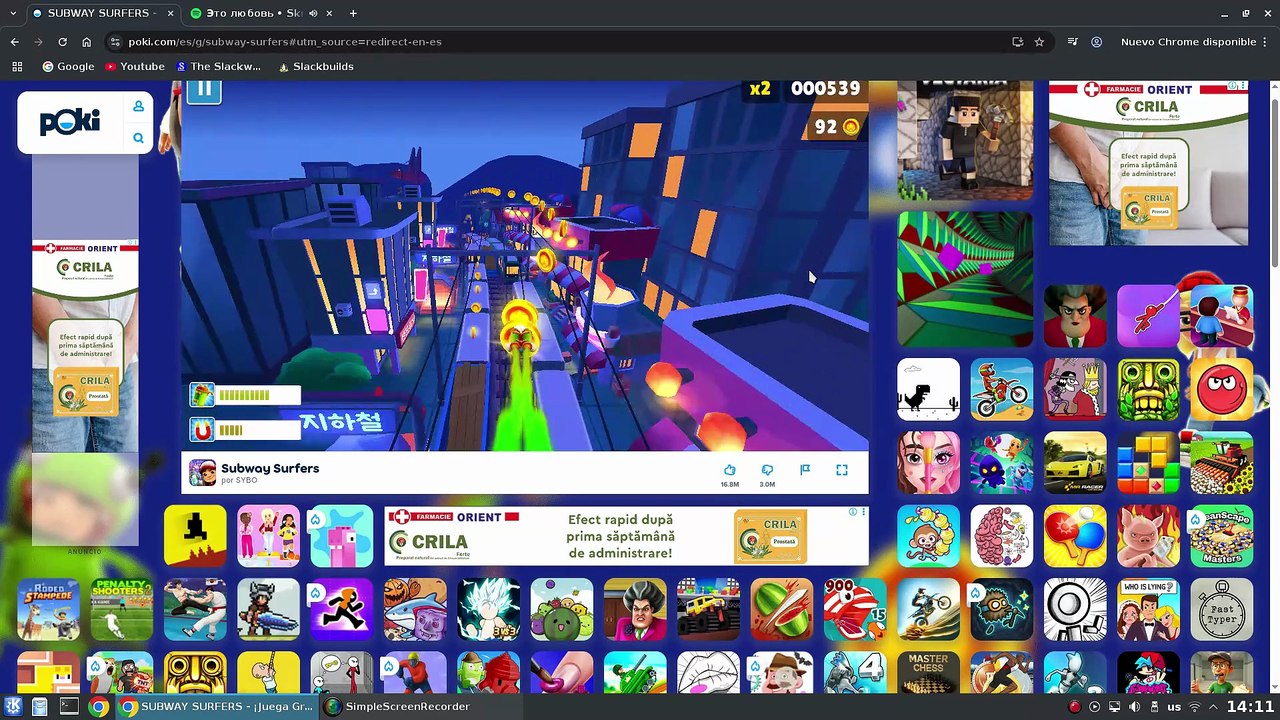This screenshot has height=720, width=1280.
Task: Open the Who Is Lying game thumbnail
Action: [1148, 609]
